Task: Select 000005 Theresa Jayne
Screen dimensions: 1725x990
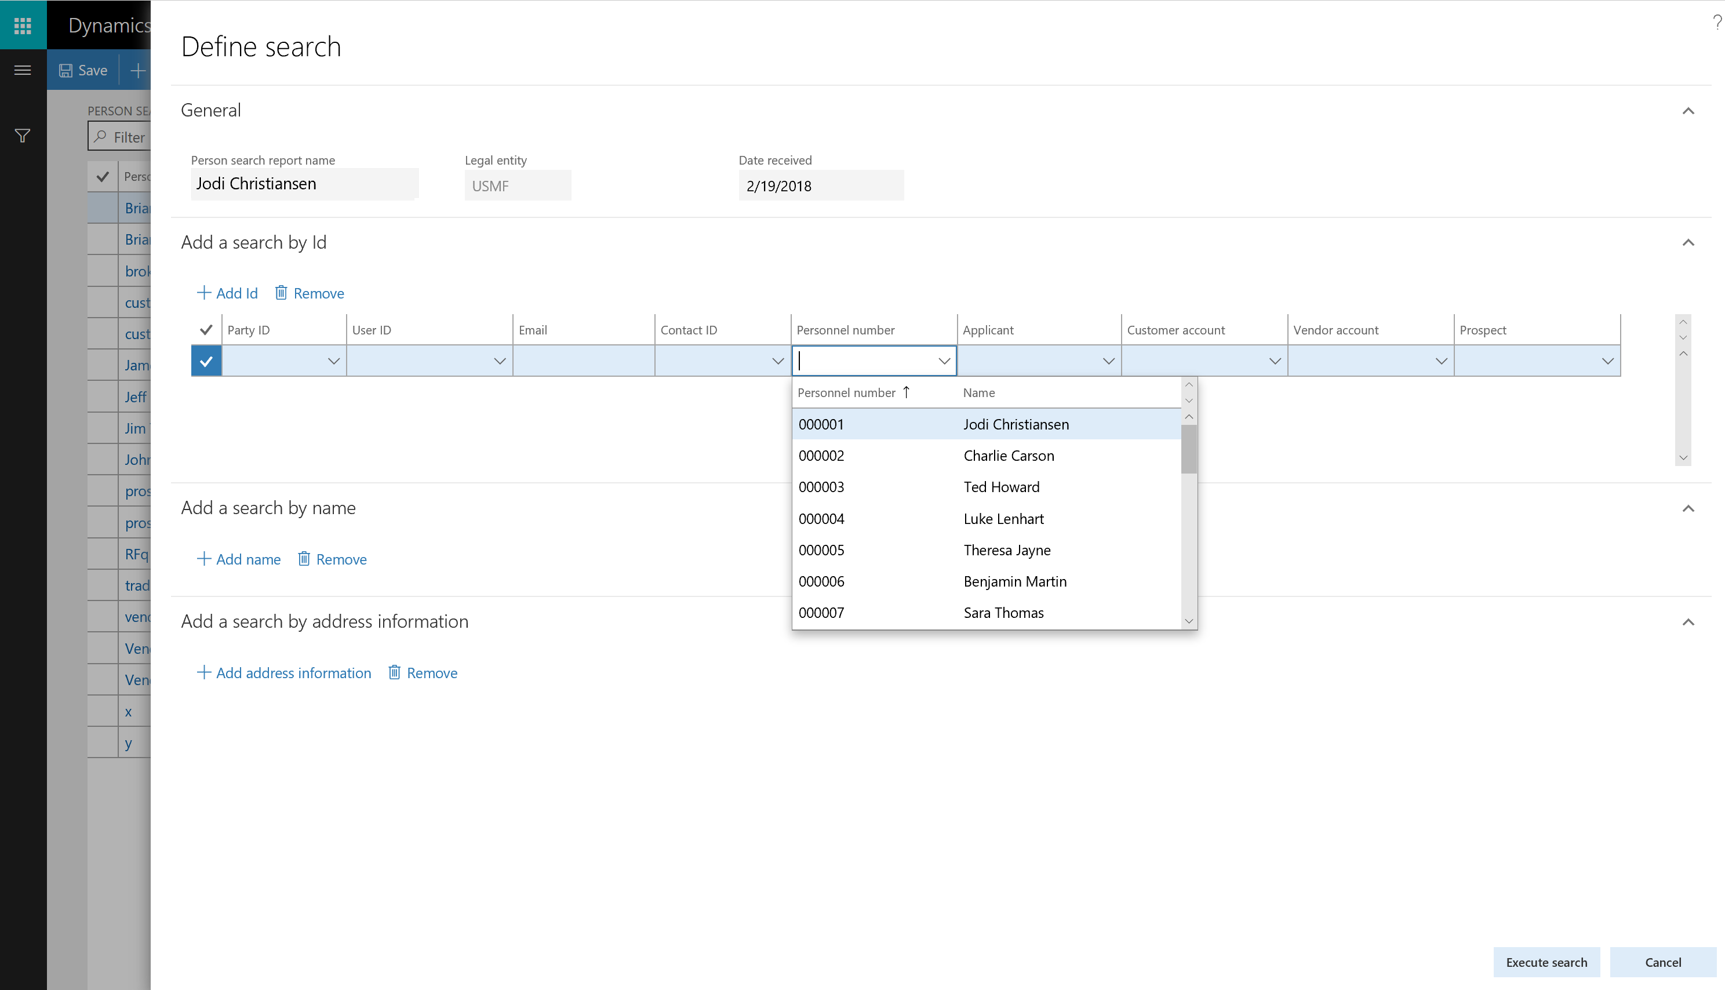Action: (x=987, y=550)
